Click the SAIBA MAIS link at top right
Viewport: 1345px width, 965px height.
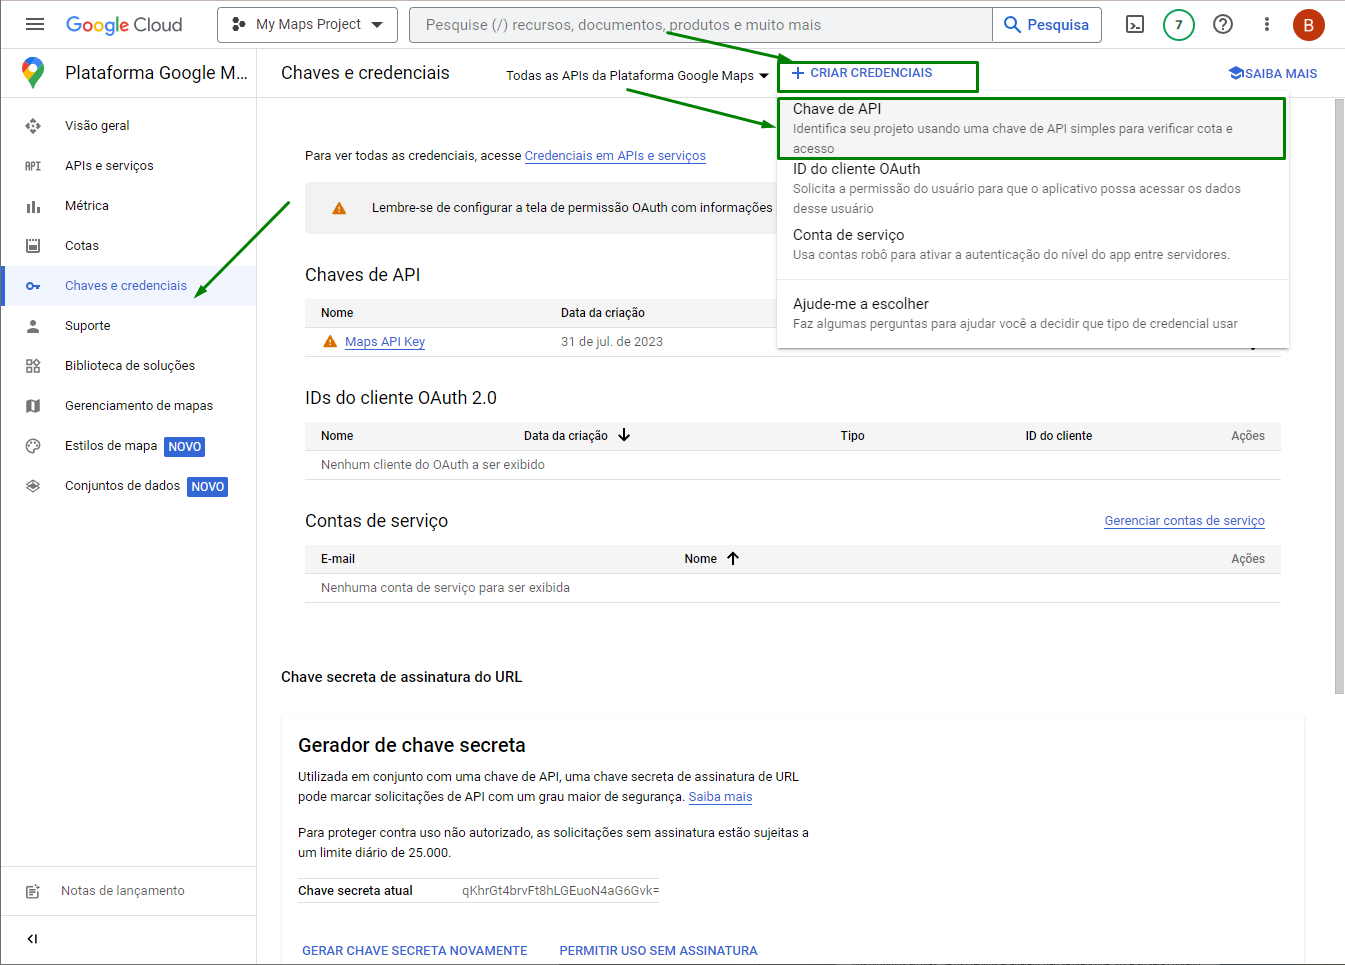tap(1273, 74)
